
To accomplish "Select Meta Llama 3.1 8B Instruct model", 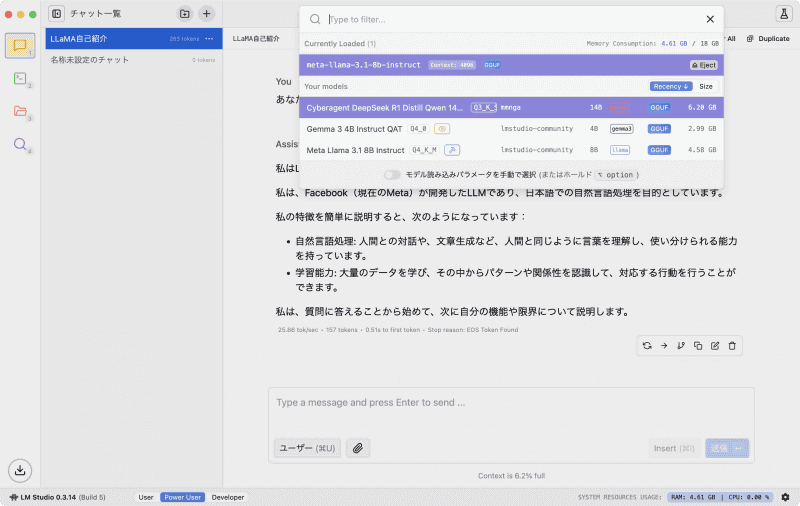I will 511,150.
